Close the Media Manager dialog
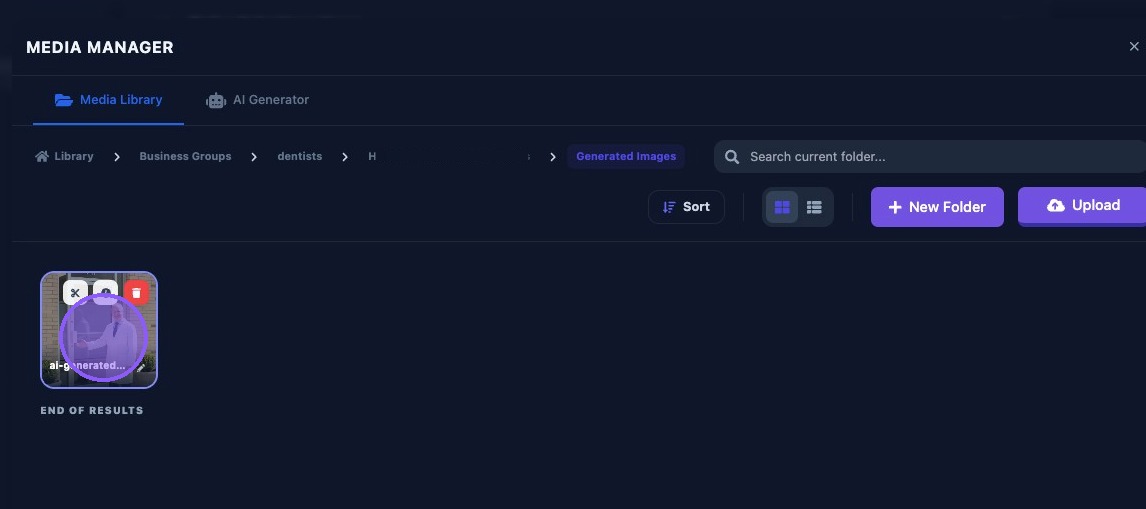 (x=1134, y=47)
